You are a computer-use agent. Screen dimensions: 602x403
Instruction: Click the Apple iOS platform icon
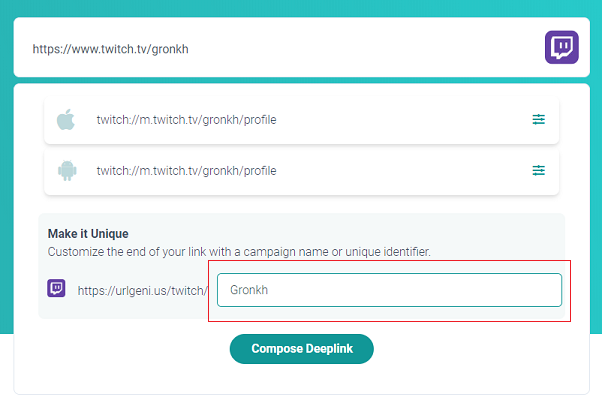pos(66,119)
